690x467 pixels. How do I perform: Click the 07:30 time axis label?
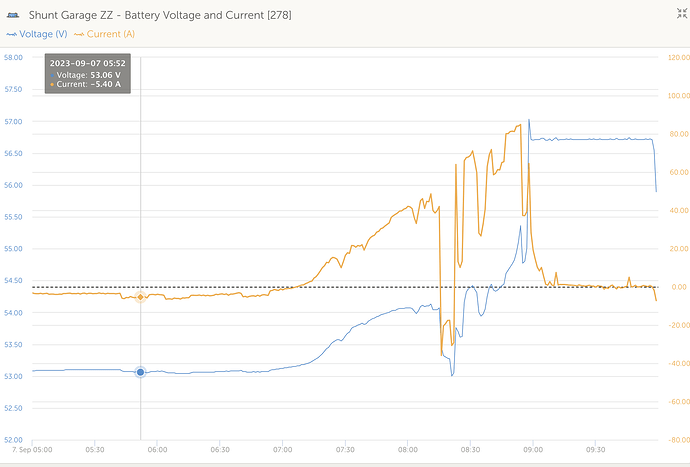tap(345, 450)
